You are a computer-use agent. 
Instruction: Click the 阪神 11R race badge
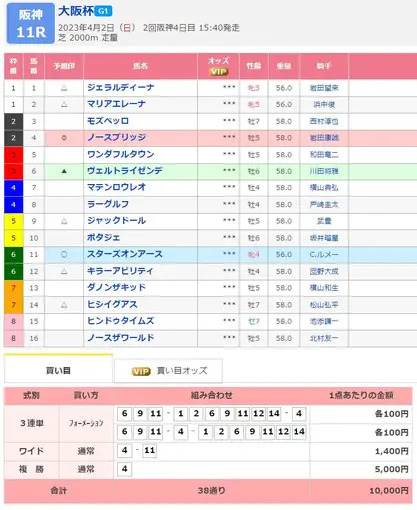pyautogui.click(x=31, y=23)
